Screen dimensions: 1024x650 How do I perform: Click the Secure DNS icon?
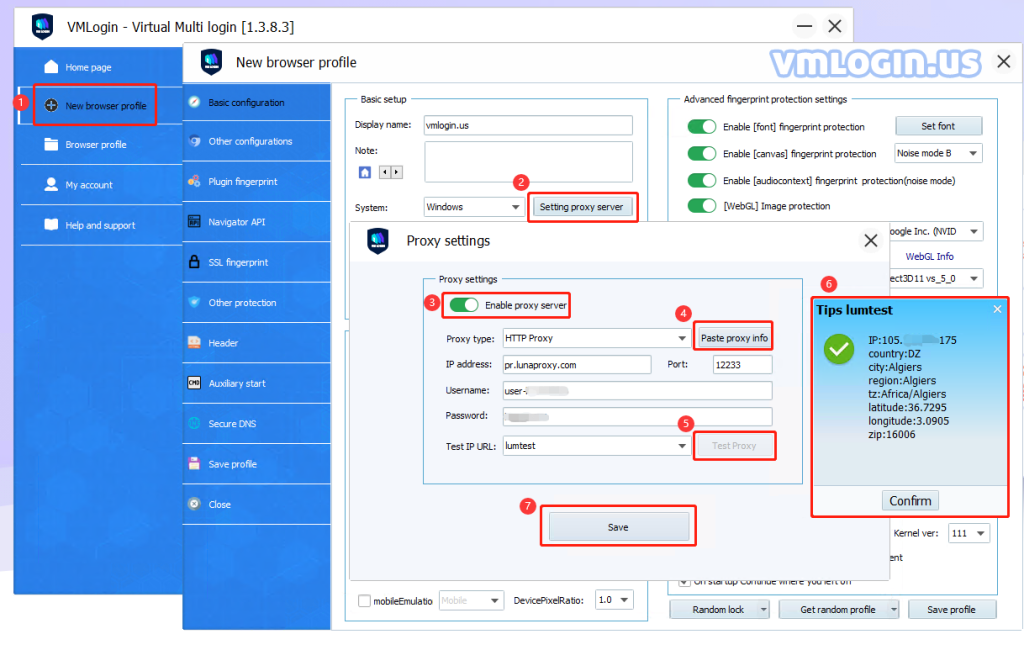[194, 423]
